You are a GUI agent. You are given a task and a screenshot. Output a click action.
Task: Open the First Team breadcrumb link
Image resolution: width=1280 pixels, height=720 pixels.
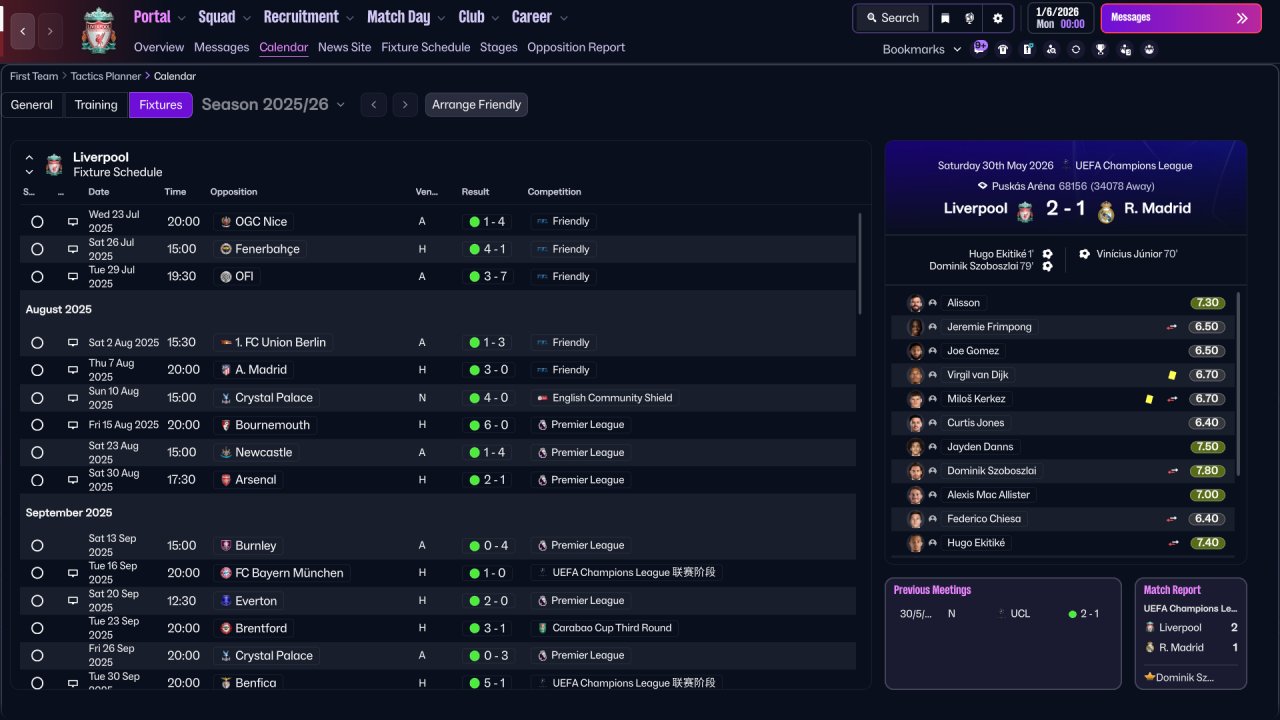34,76
